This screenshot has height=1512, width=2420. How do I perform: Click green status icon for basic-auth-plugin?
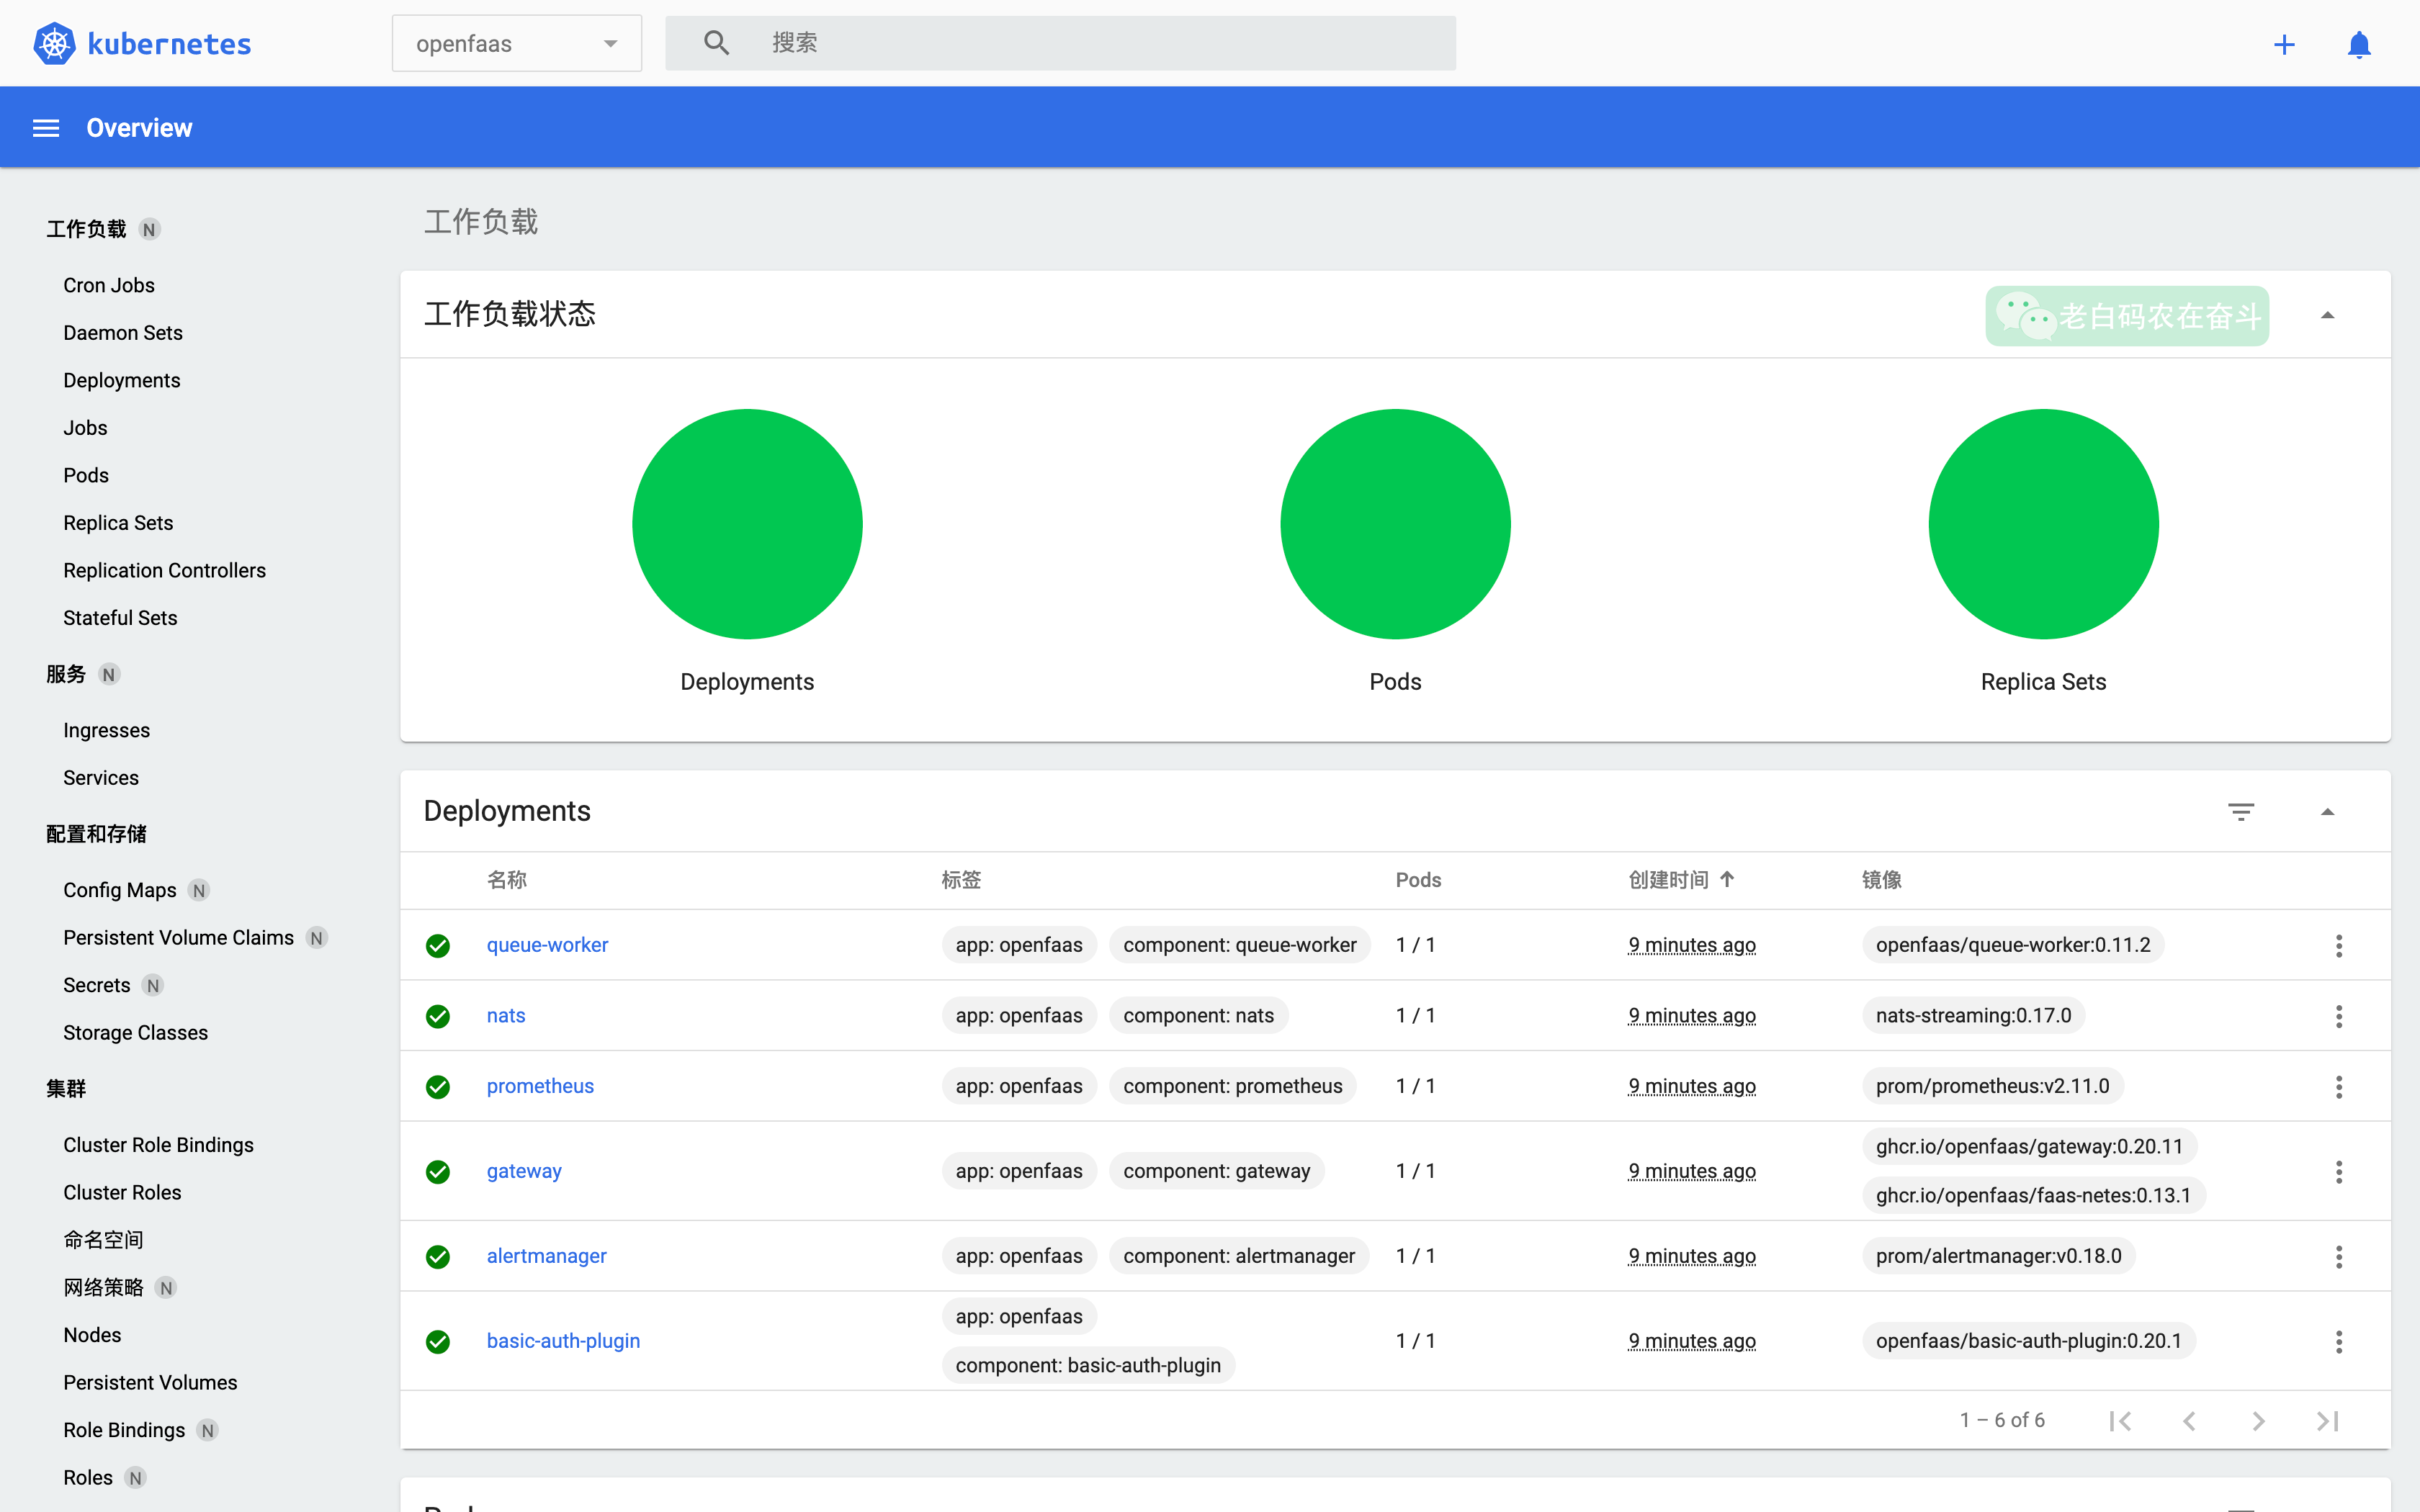pyautogui.click(x=438, y=1341)
